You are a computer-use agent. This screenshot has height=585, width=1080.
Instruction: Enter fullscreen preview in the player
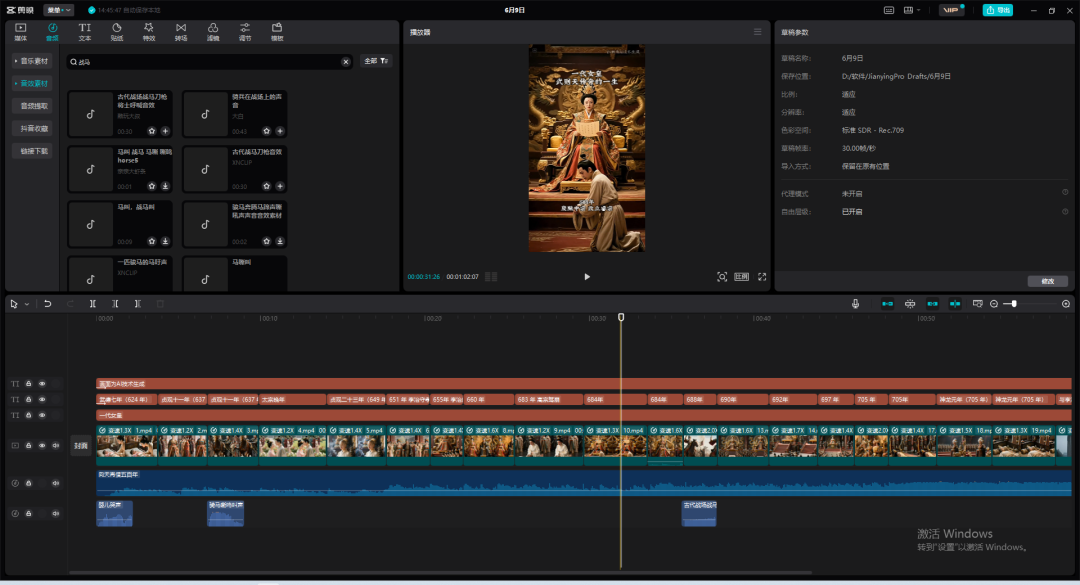[x=762, y=277]
